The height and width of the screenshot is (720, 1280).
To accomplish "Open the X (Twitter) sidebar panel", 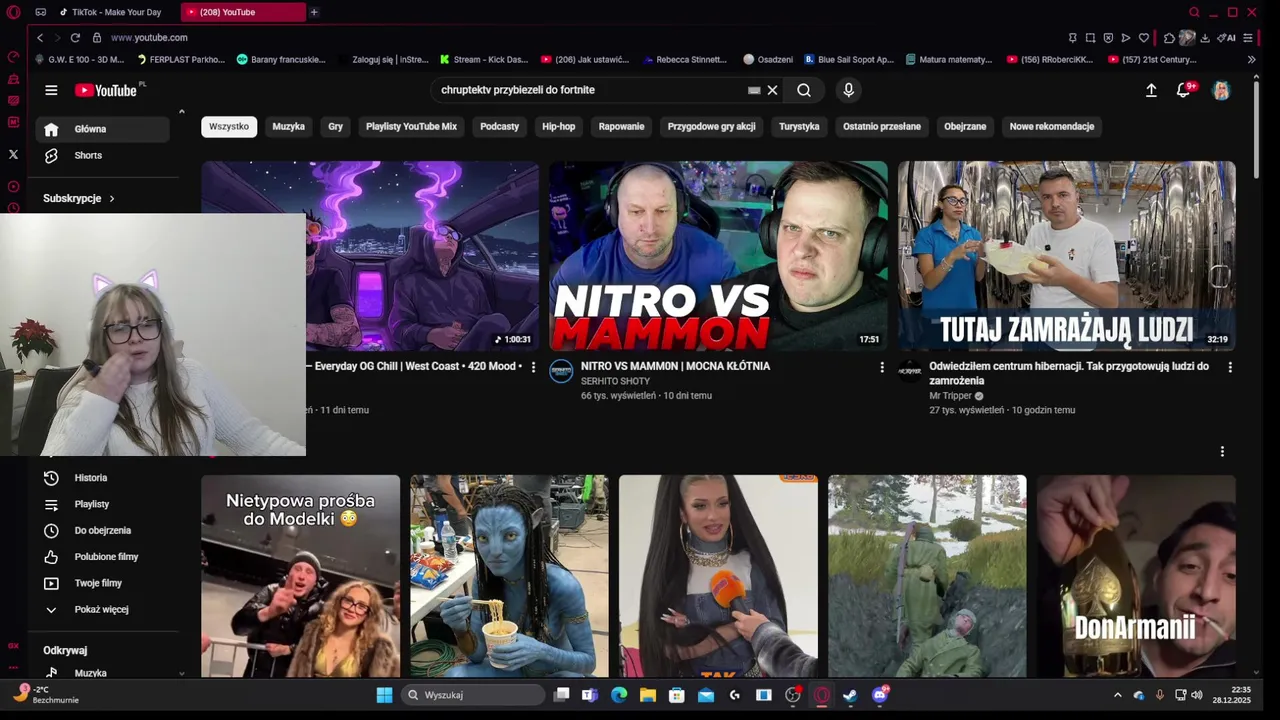I will click(x=13, y=154).
